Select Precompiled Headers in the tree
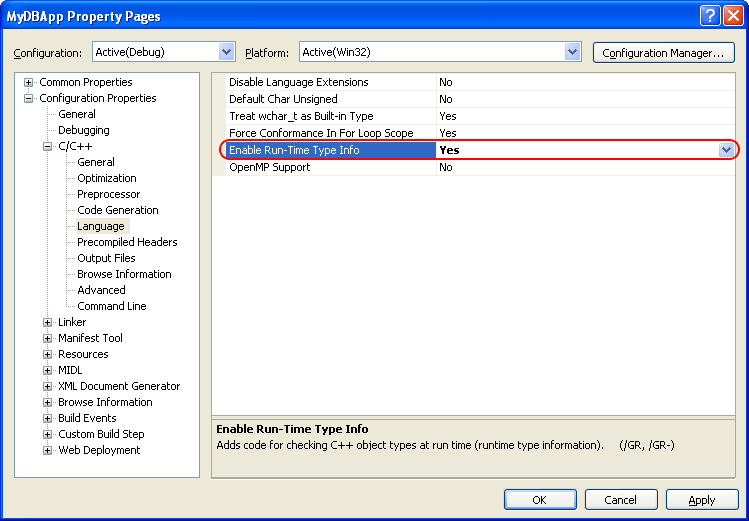This screenshot has width=749, height=521. pyautogui.click(x=127, y=242)
